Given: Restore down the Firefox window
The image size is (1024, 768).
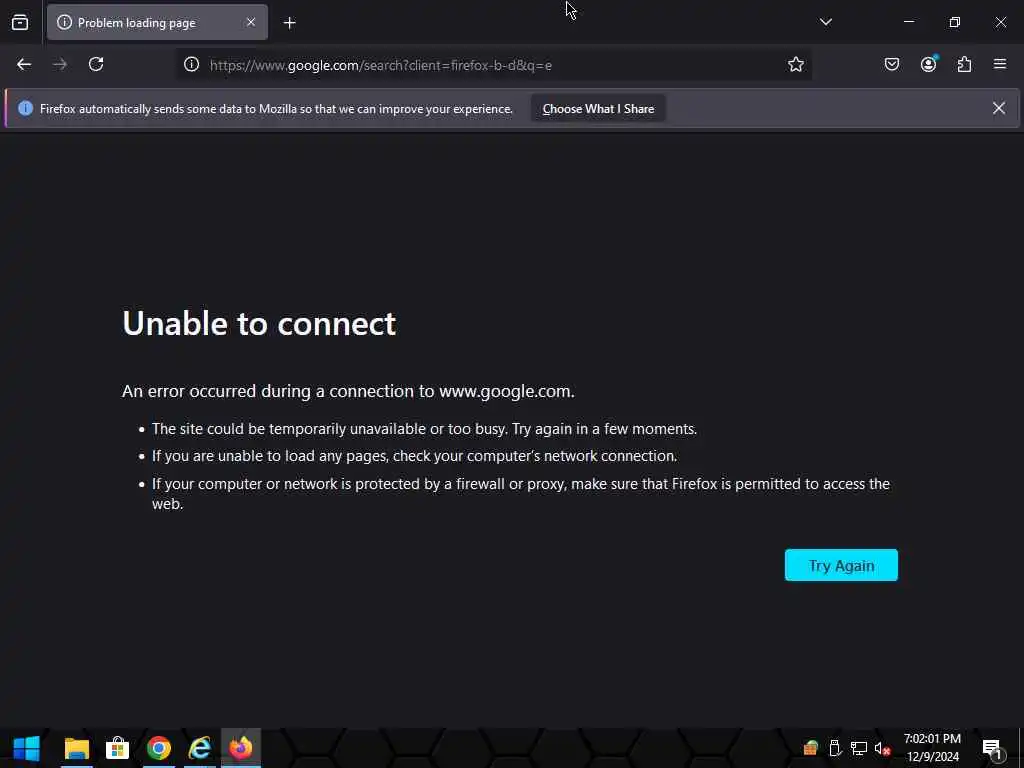Looking at the screenshot, I should tap(955, 22).
